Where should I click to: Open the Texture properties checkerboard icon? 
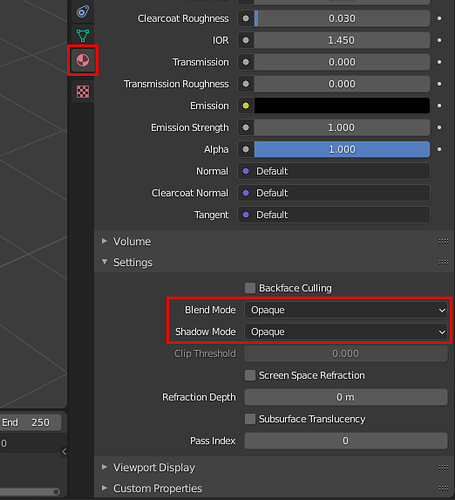83,91
